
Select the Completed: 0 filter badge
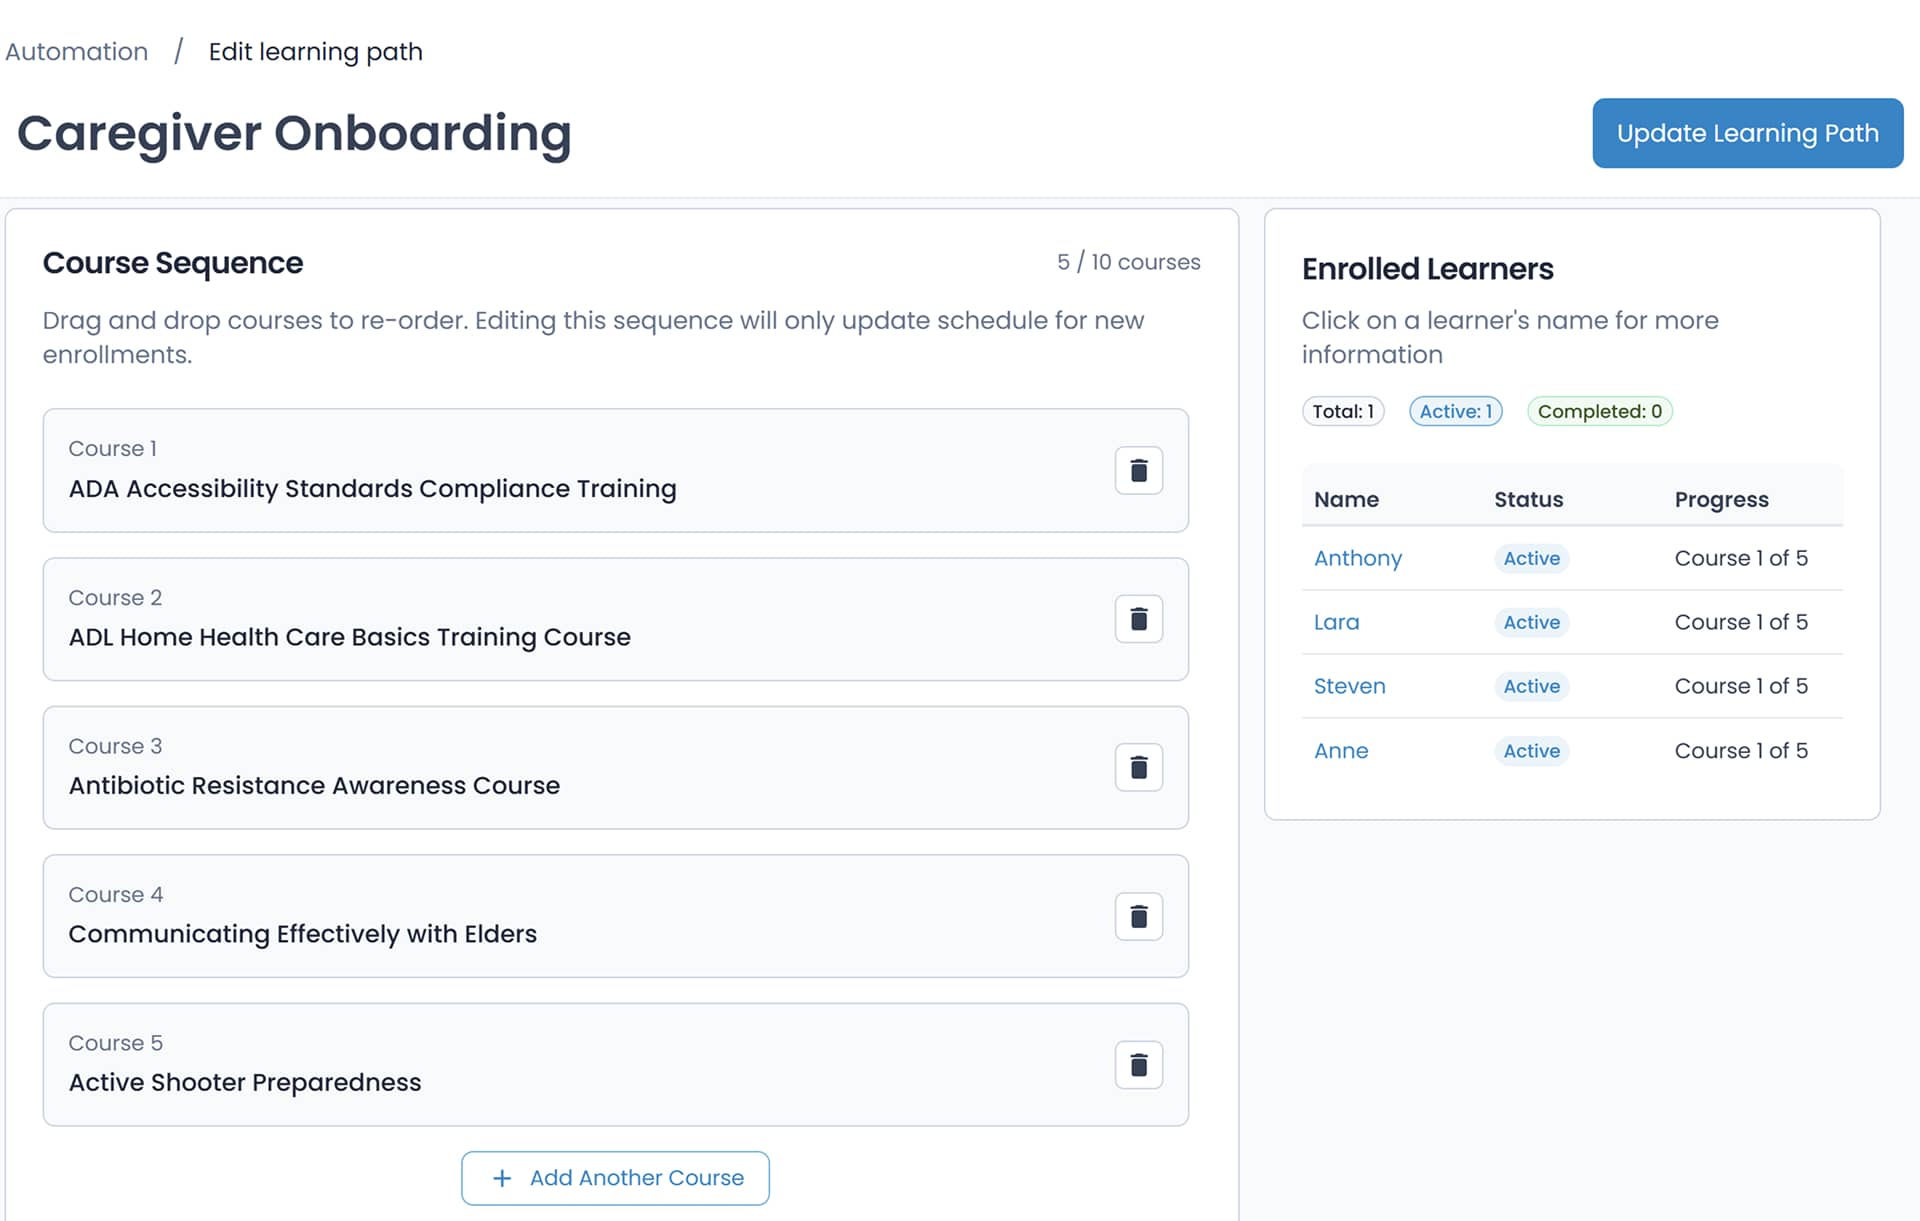pyautogui.click(x=1599, y=411)
